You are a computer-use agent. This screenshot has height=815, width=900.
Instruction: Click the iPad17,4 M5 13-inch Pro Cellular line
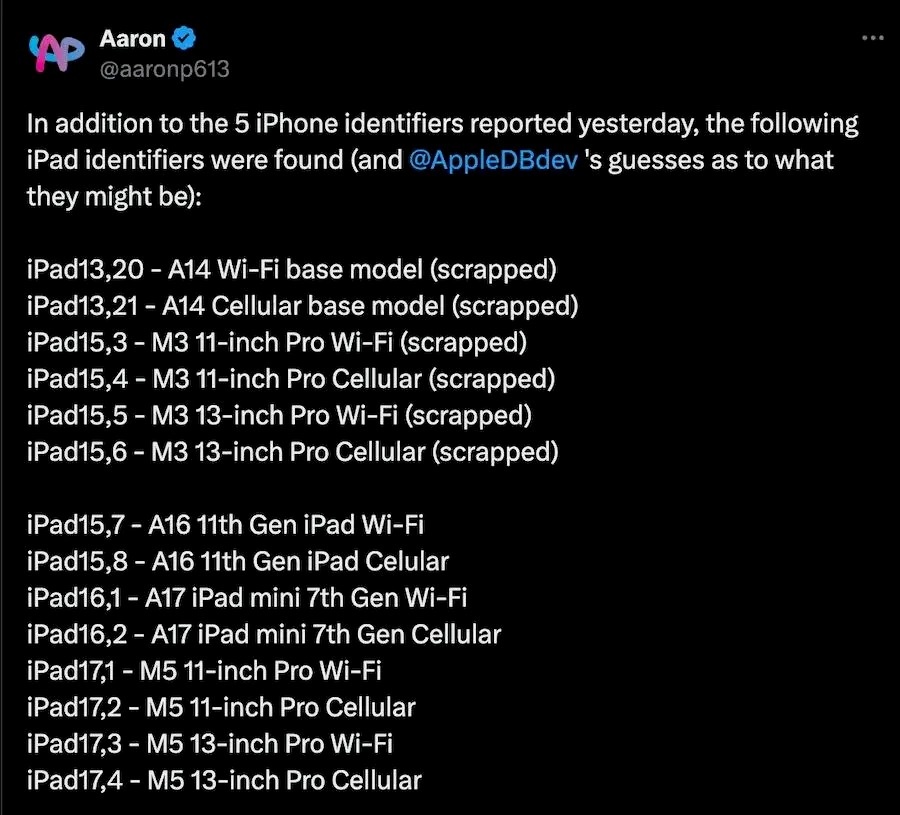pyautogui.click(x=224, y=779)
